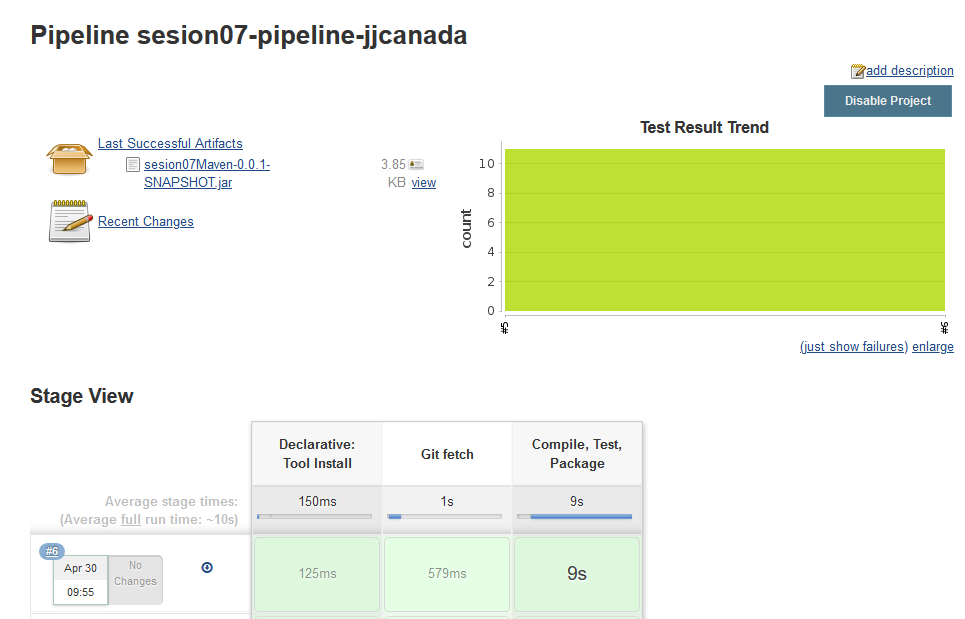This screenshot has height=619, width=965.
Task: Enlarge the test result trend chart
Action: [x=932, y=346]
